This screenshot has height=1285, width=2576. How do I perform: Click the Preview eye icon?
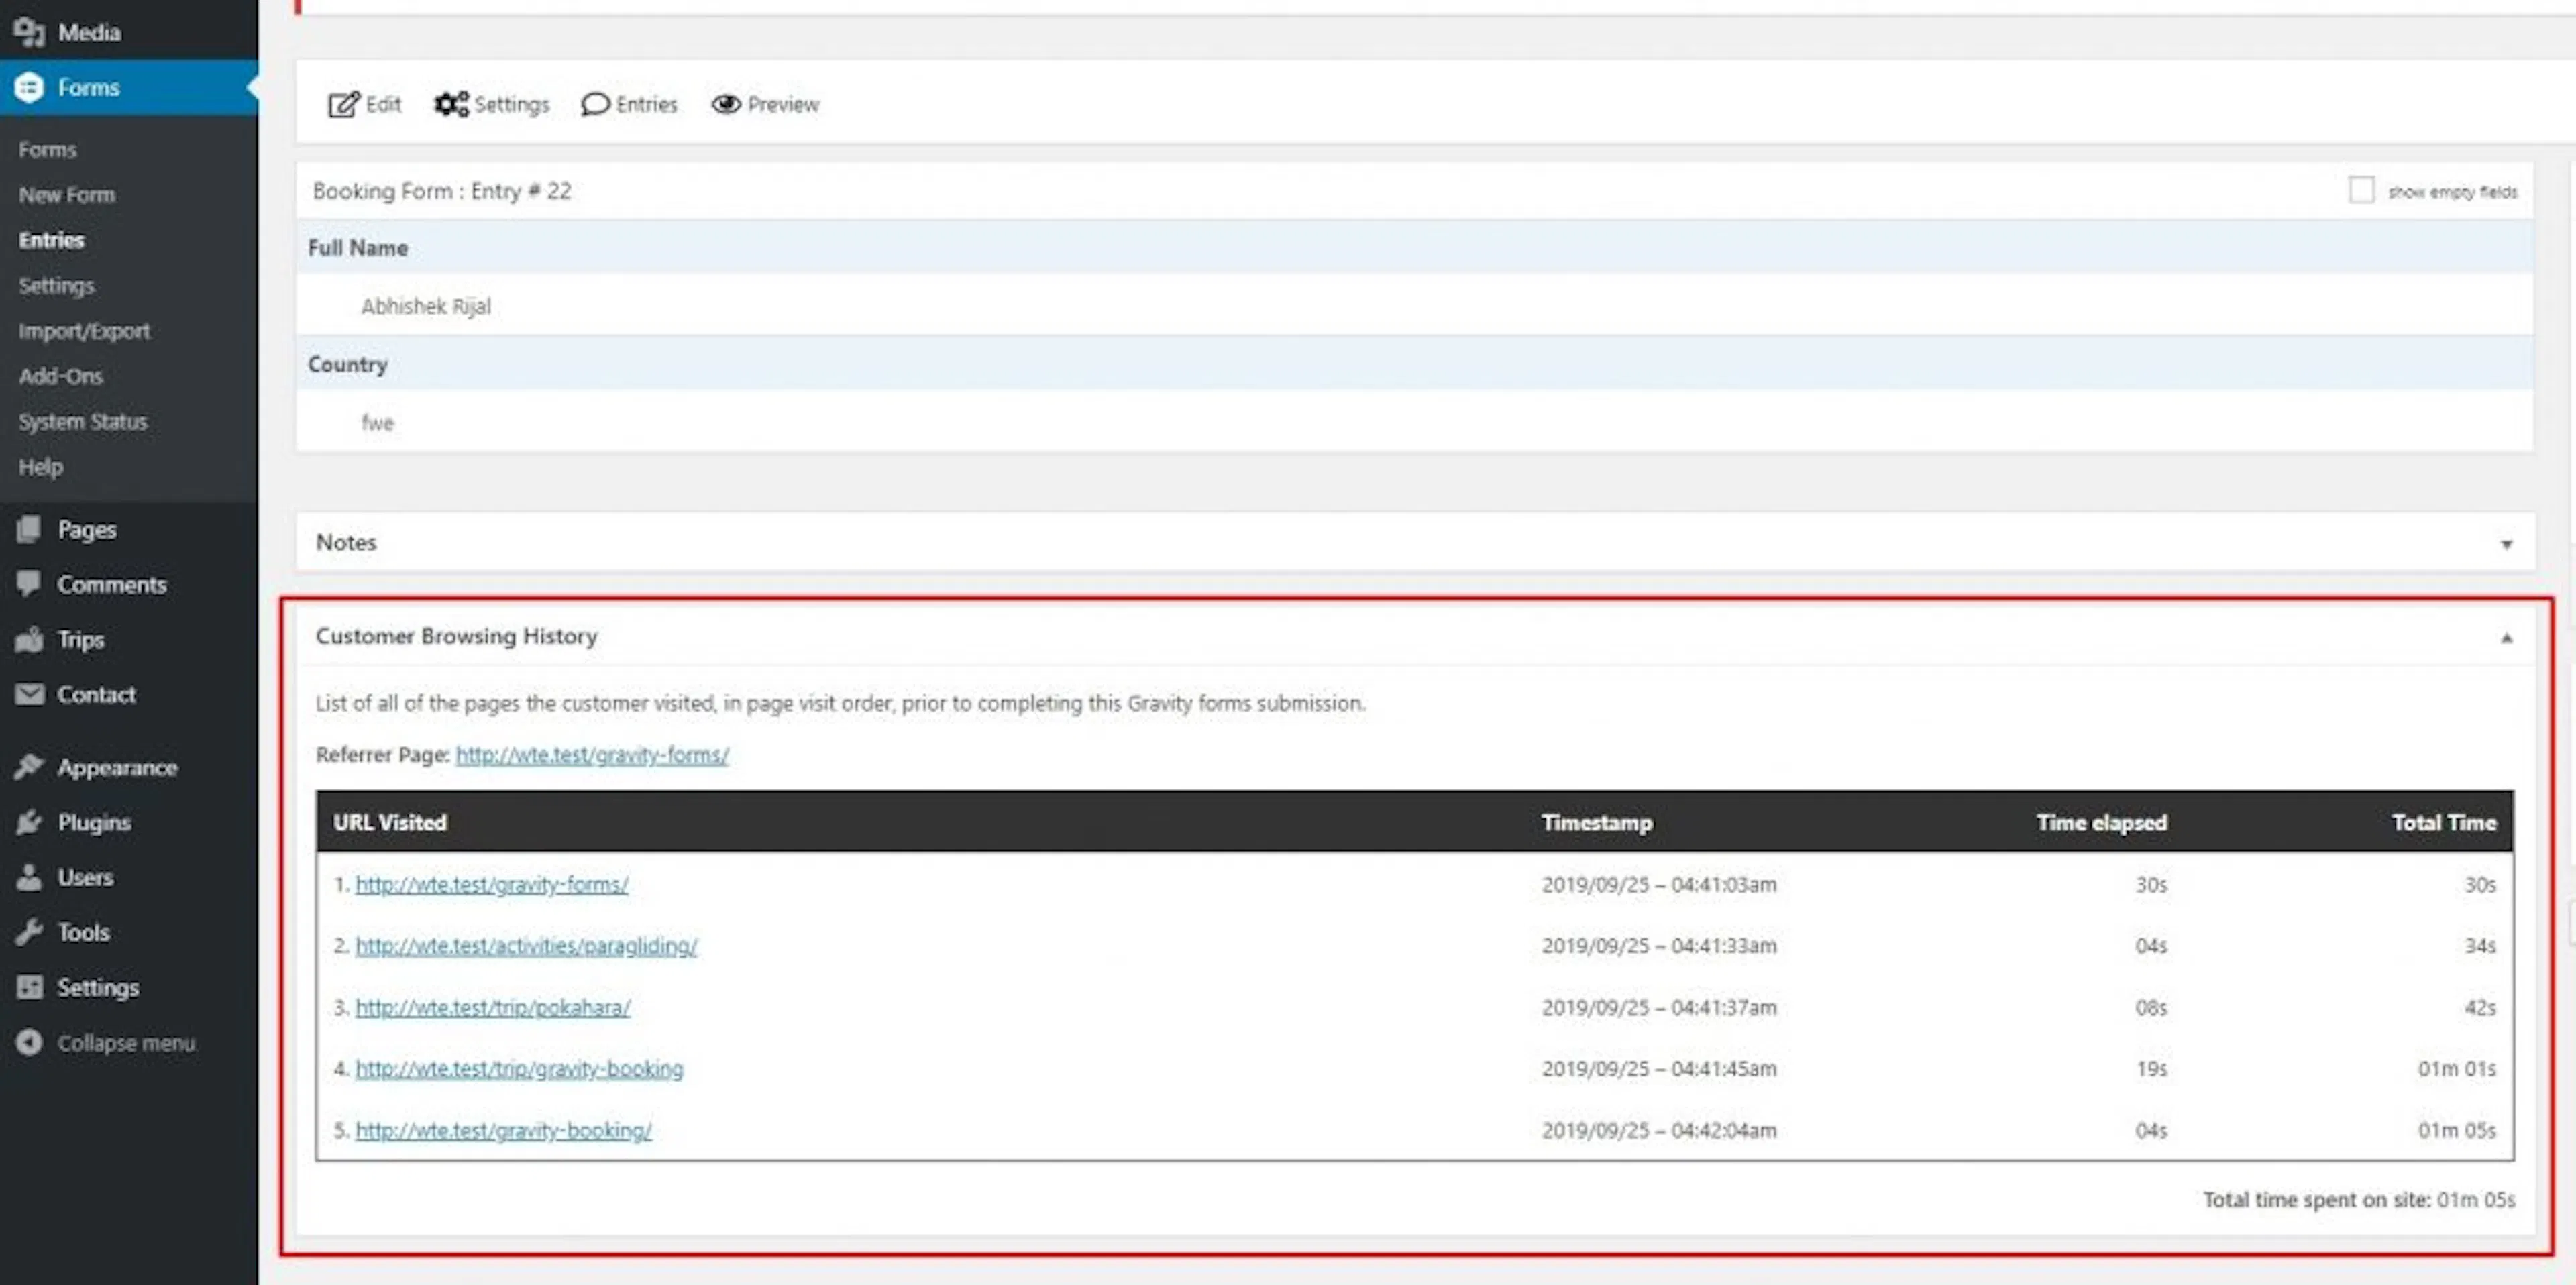[726, 104]
